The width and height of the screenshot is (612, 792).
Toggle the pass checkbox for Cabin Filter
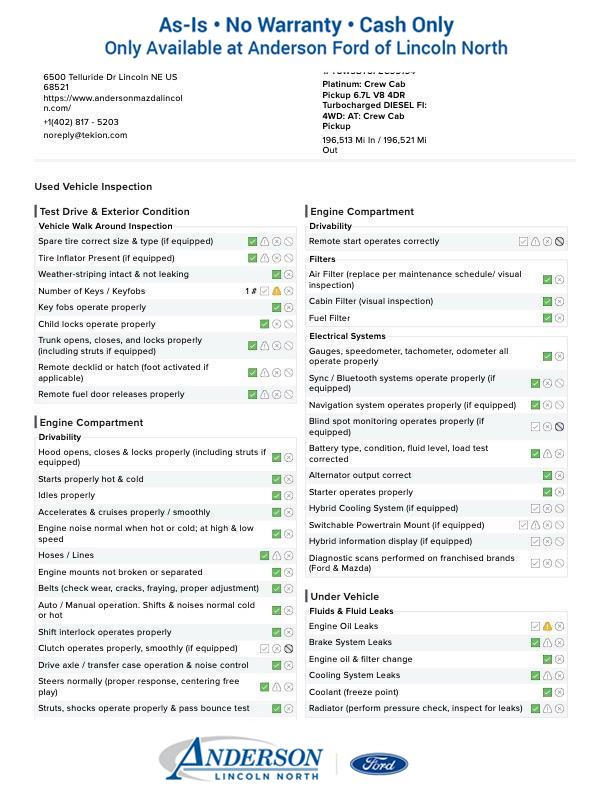(547, 302)
